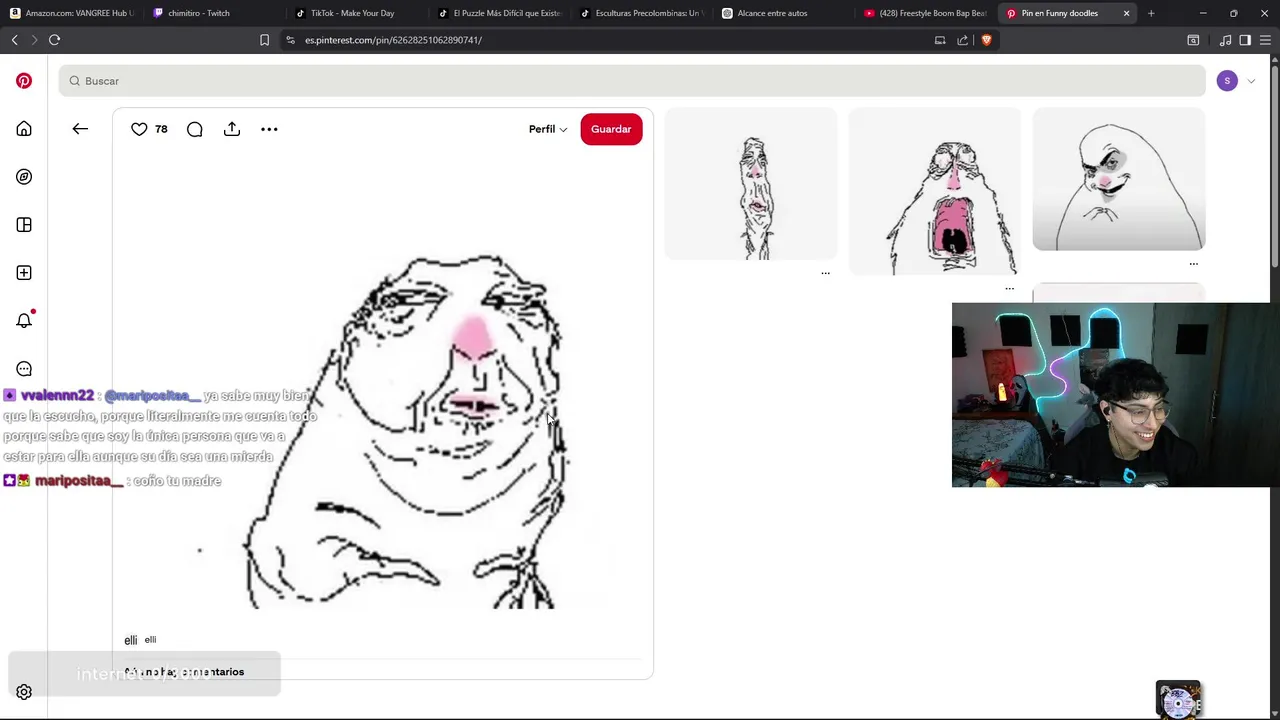1280x720 pixels.
Task: Open boards layout sidebar icon
Action: [x=24, y=225]
